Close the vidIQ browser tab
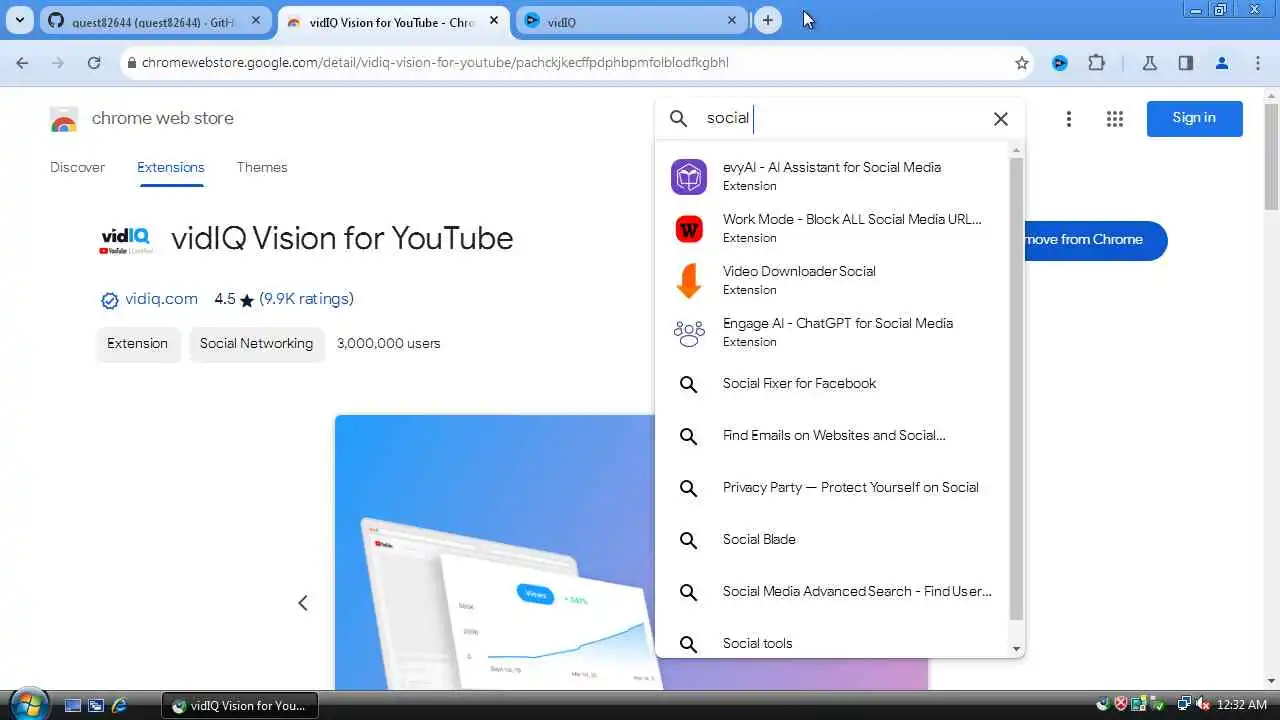Screen dimensions: 1280x720 click(731, 20)
